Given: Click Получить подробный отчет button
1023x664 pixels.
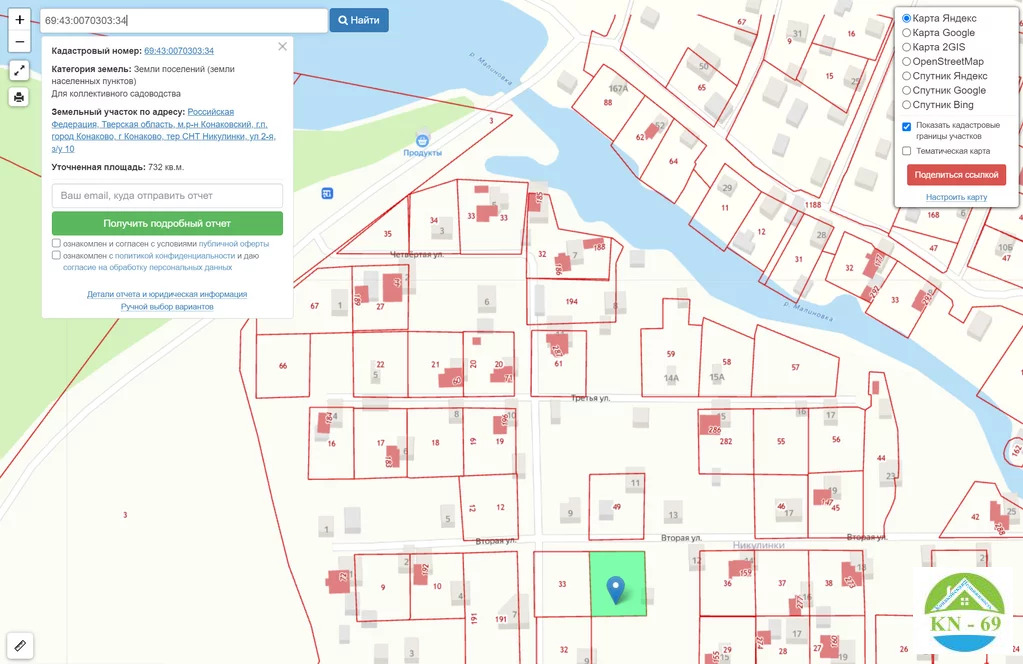Looking at the screenshot, I should tap(167, 223).
